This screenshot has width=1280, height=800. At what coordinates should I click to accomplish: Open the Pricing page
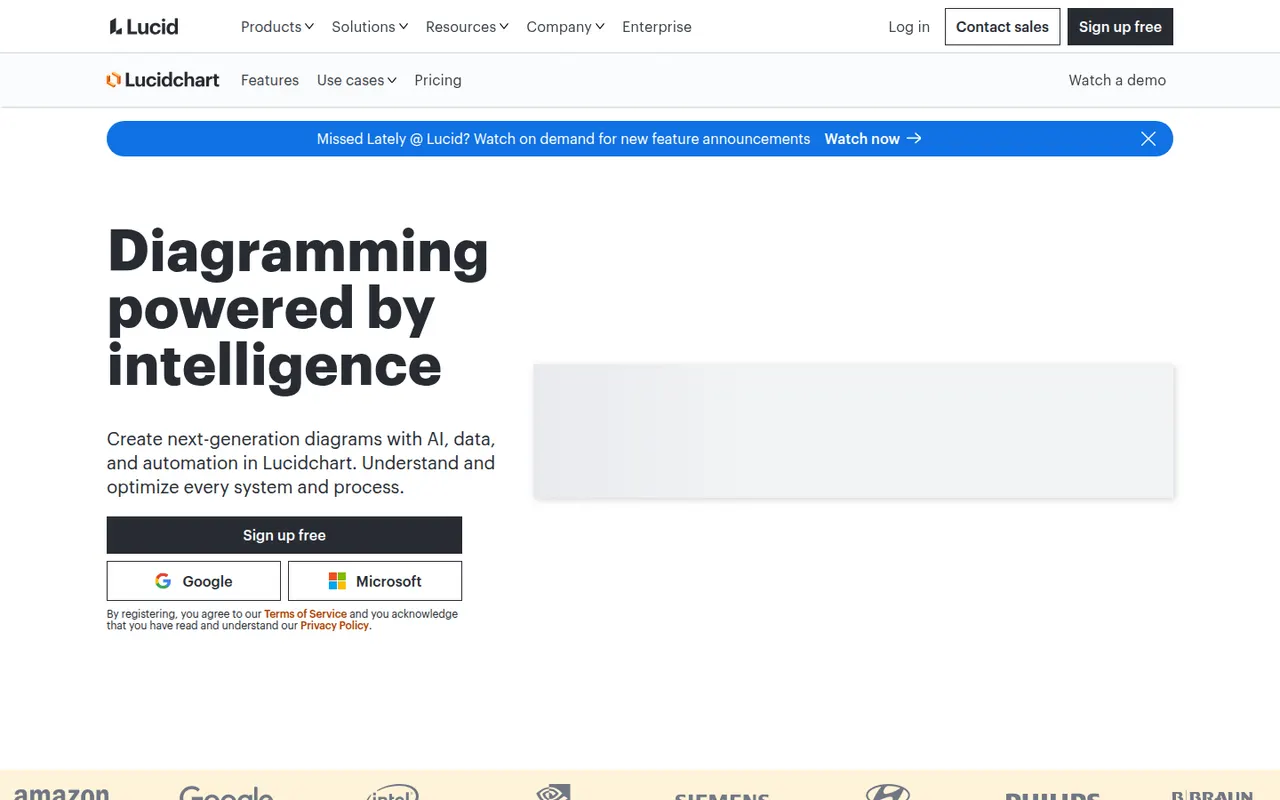click(438, 80)
